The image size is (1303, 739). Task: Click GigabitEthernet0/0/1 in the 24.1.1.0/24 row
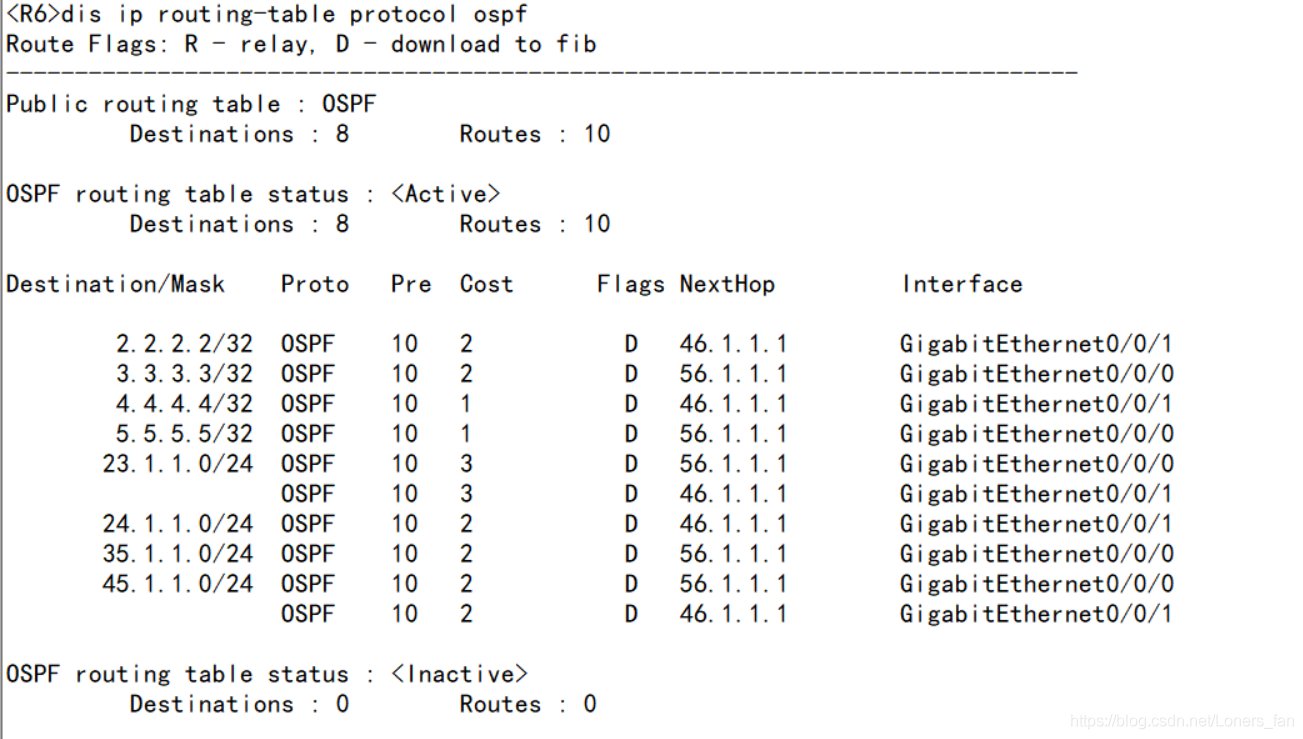pos(1037,524)
